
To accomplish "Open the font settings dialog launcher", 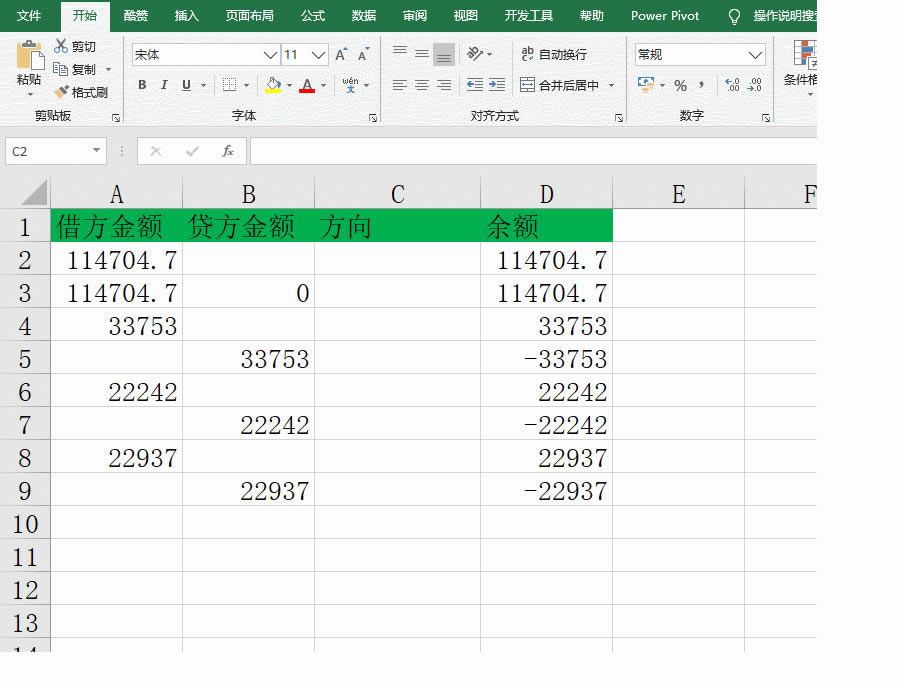I will tap(373, 118).
